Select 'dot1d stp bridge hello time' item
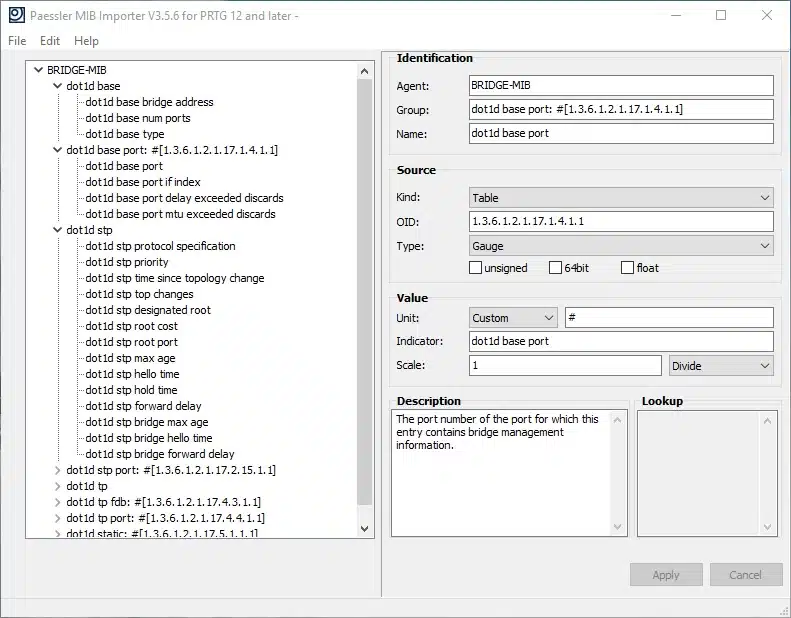791x618 pixels. (149, 438)
